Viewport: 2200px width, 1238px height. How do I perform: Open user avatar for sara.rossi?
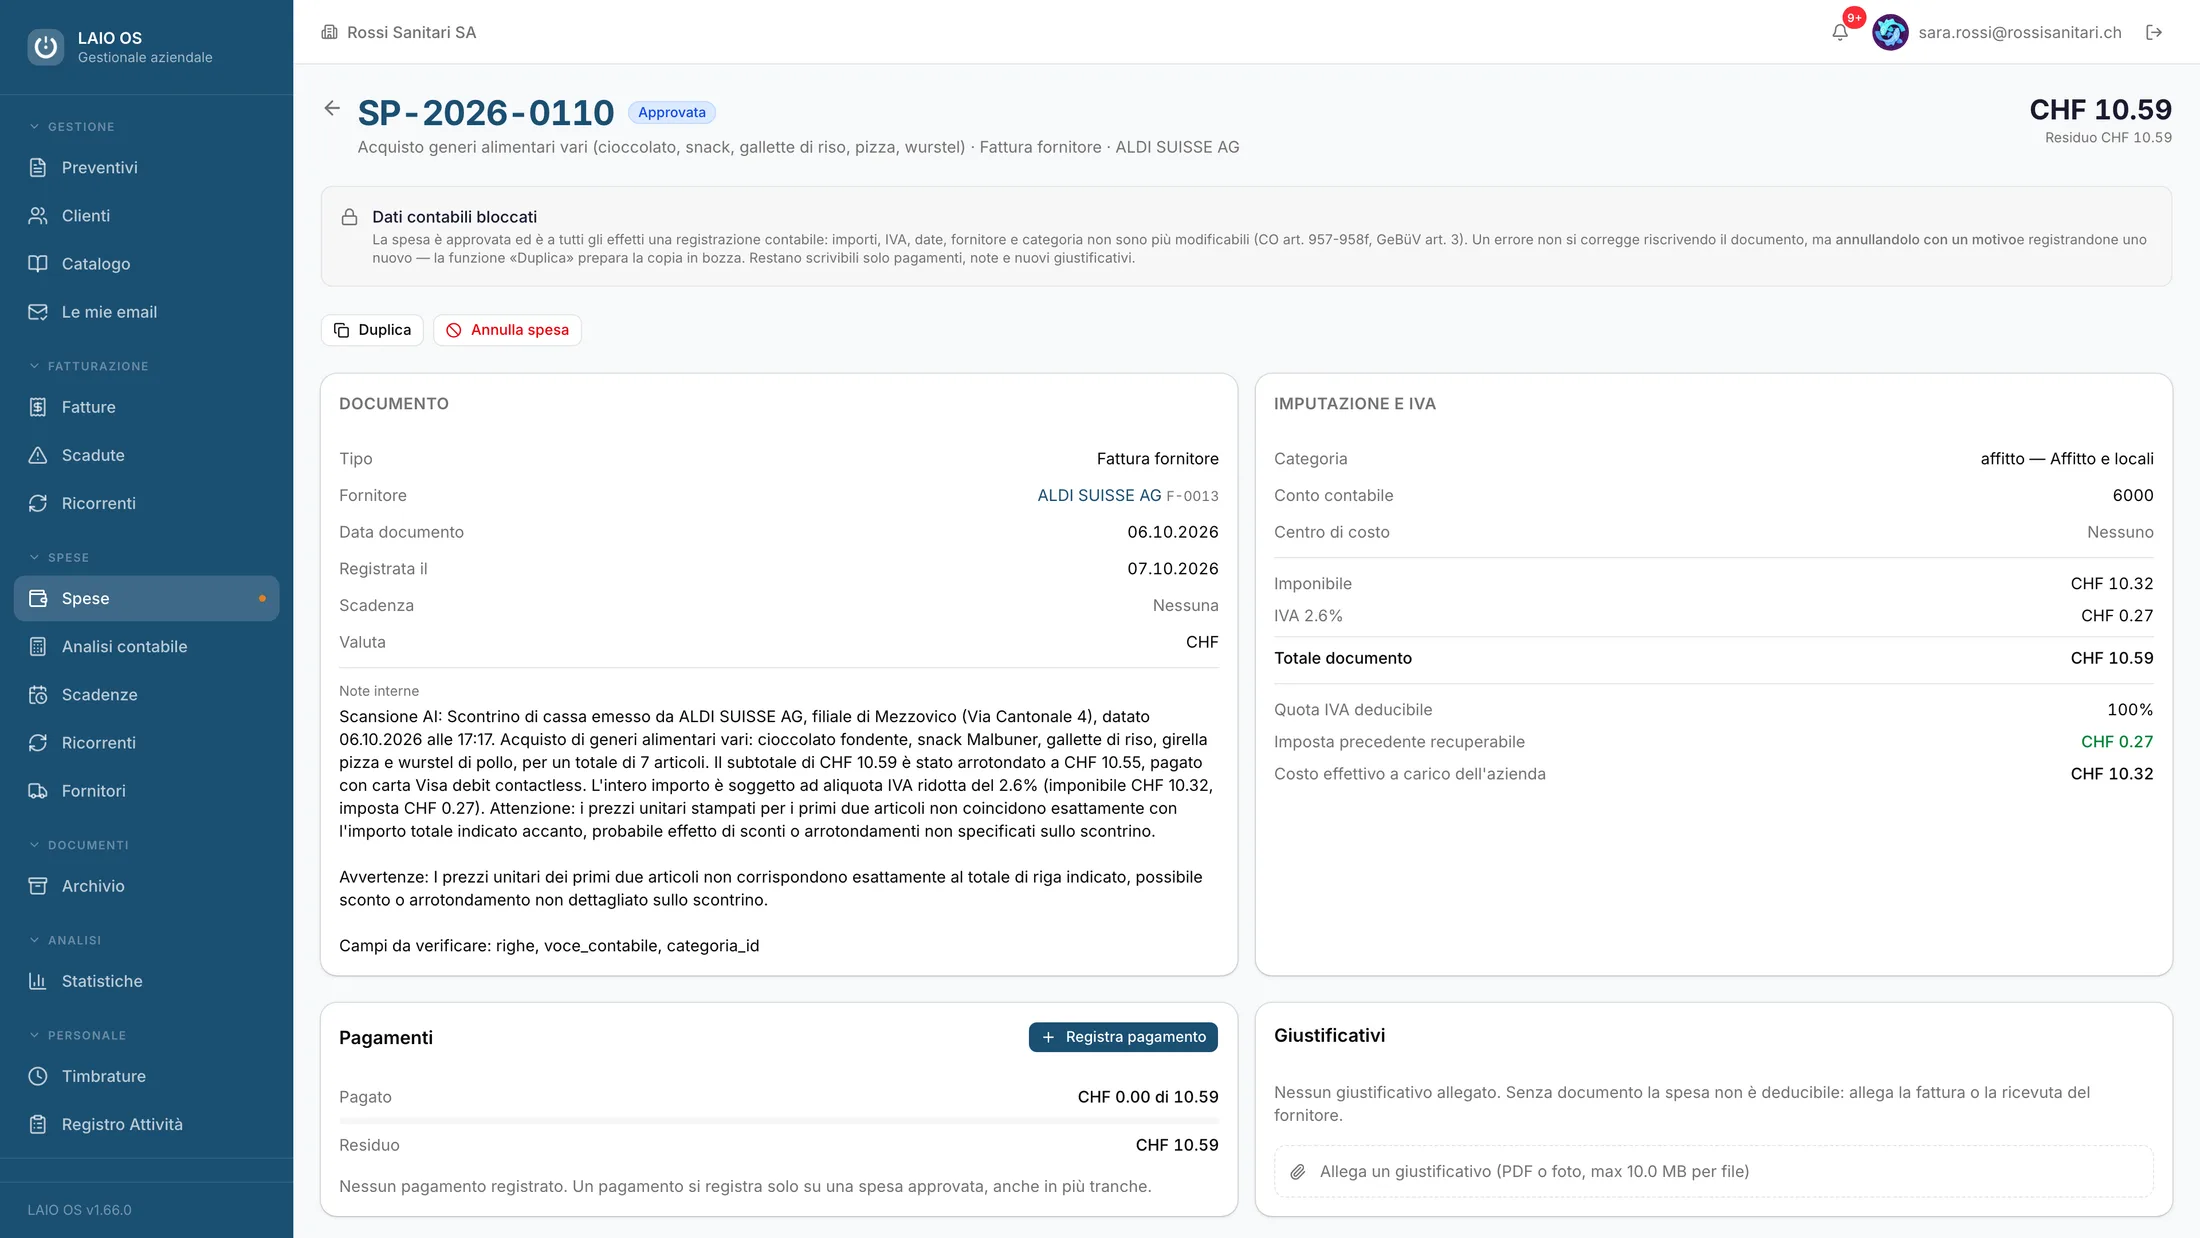pos(1890,32)
